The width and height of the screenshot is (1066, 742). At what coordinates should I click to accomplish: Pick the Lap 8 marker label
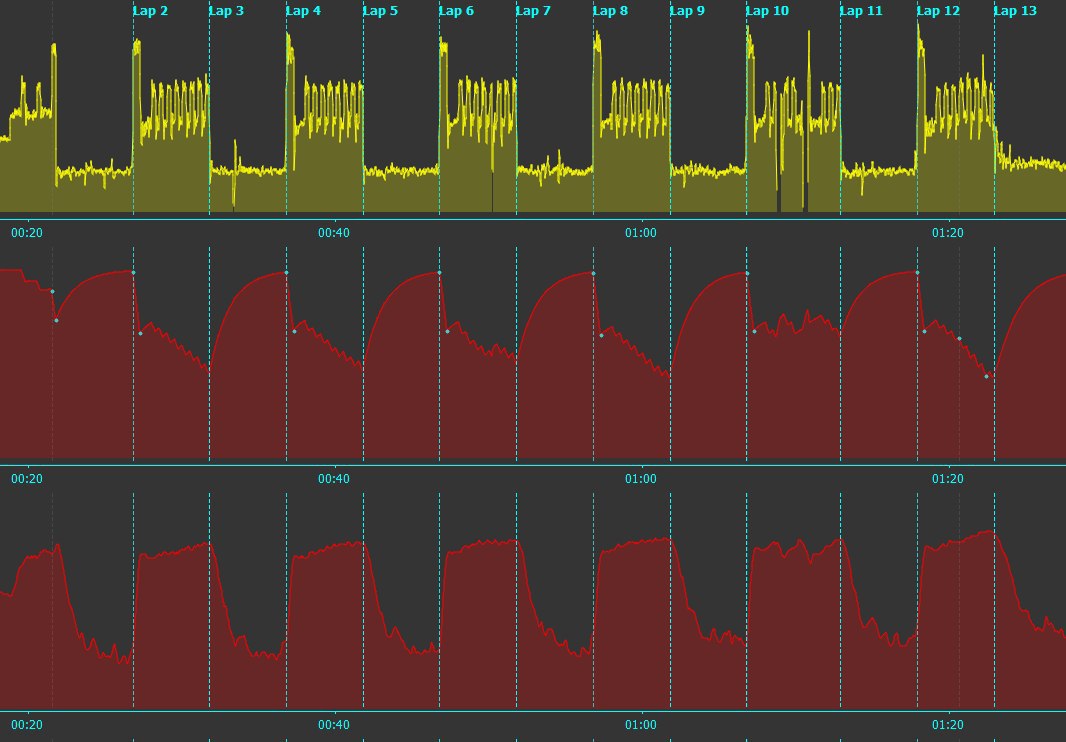tap(611, 11)
